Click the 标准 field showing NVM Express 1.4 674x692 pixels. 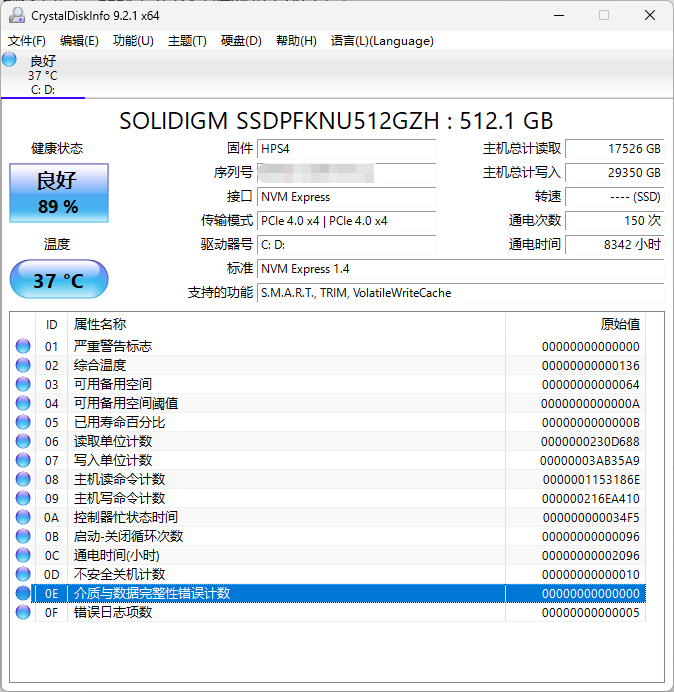click(461, 269)
